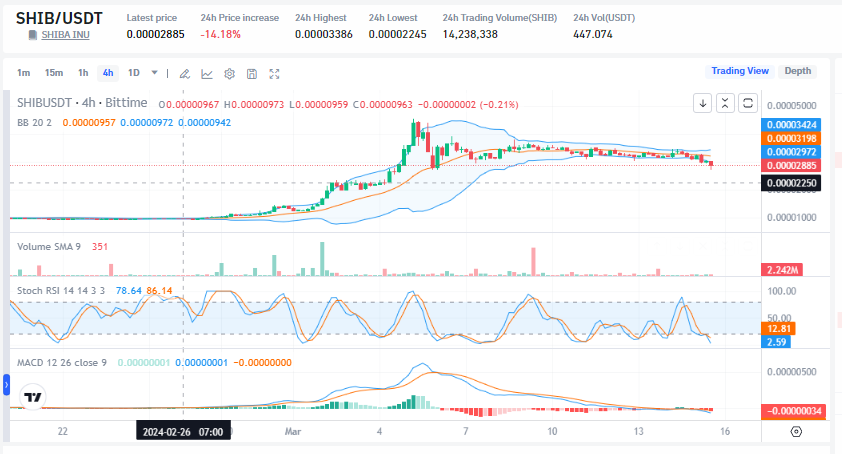Open chart settings gear icon
Viewport: 842px width, 454px height.
pos(229,74)
